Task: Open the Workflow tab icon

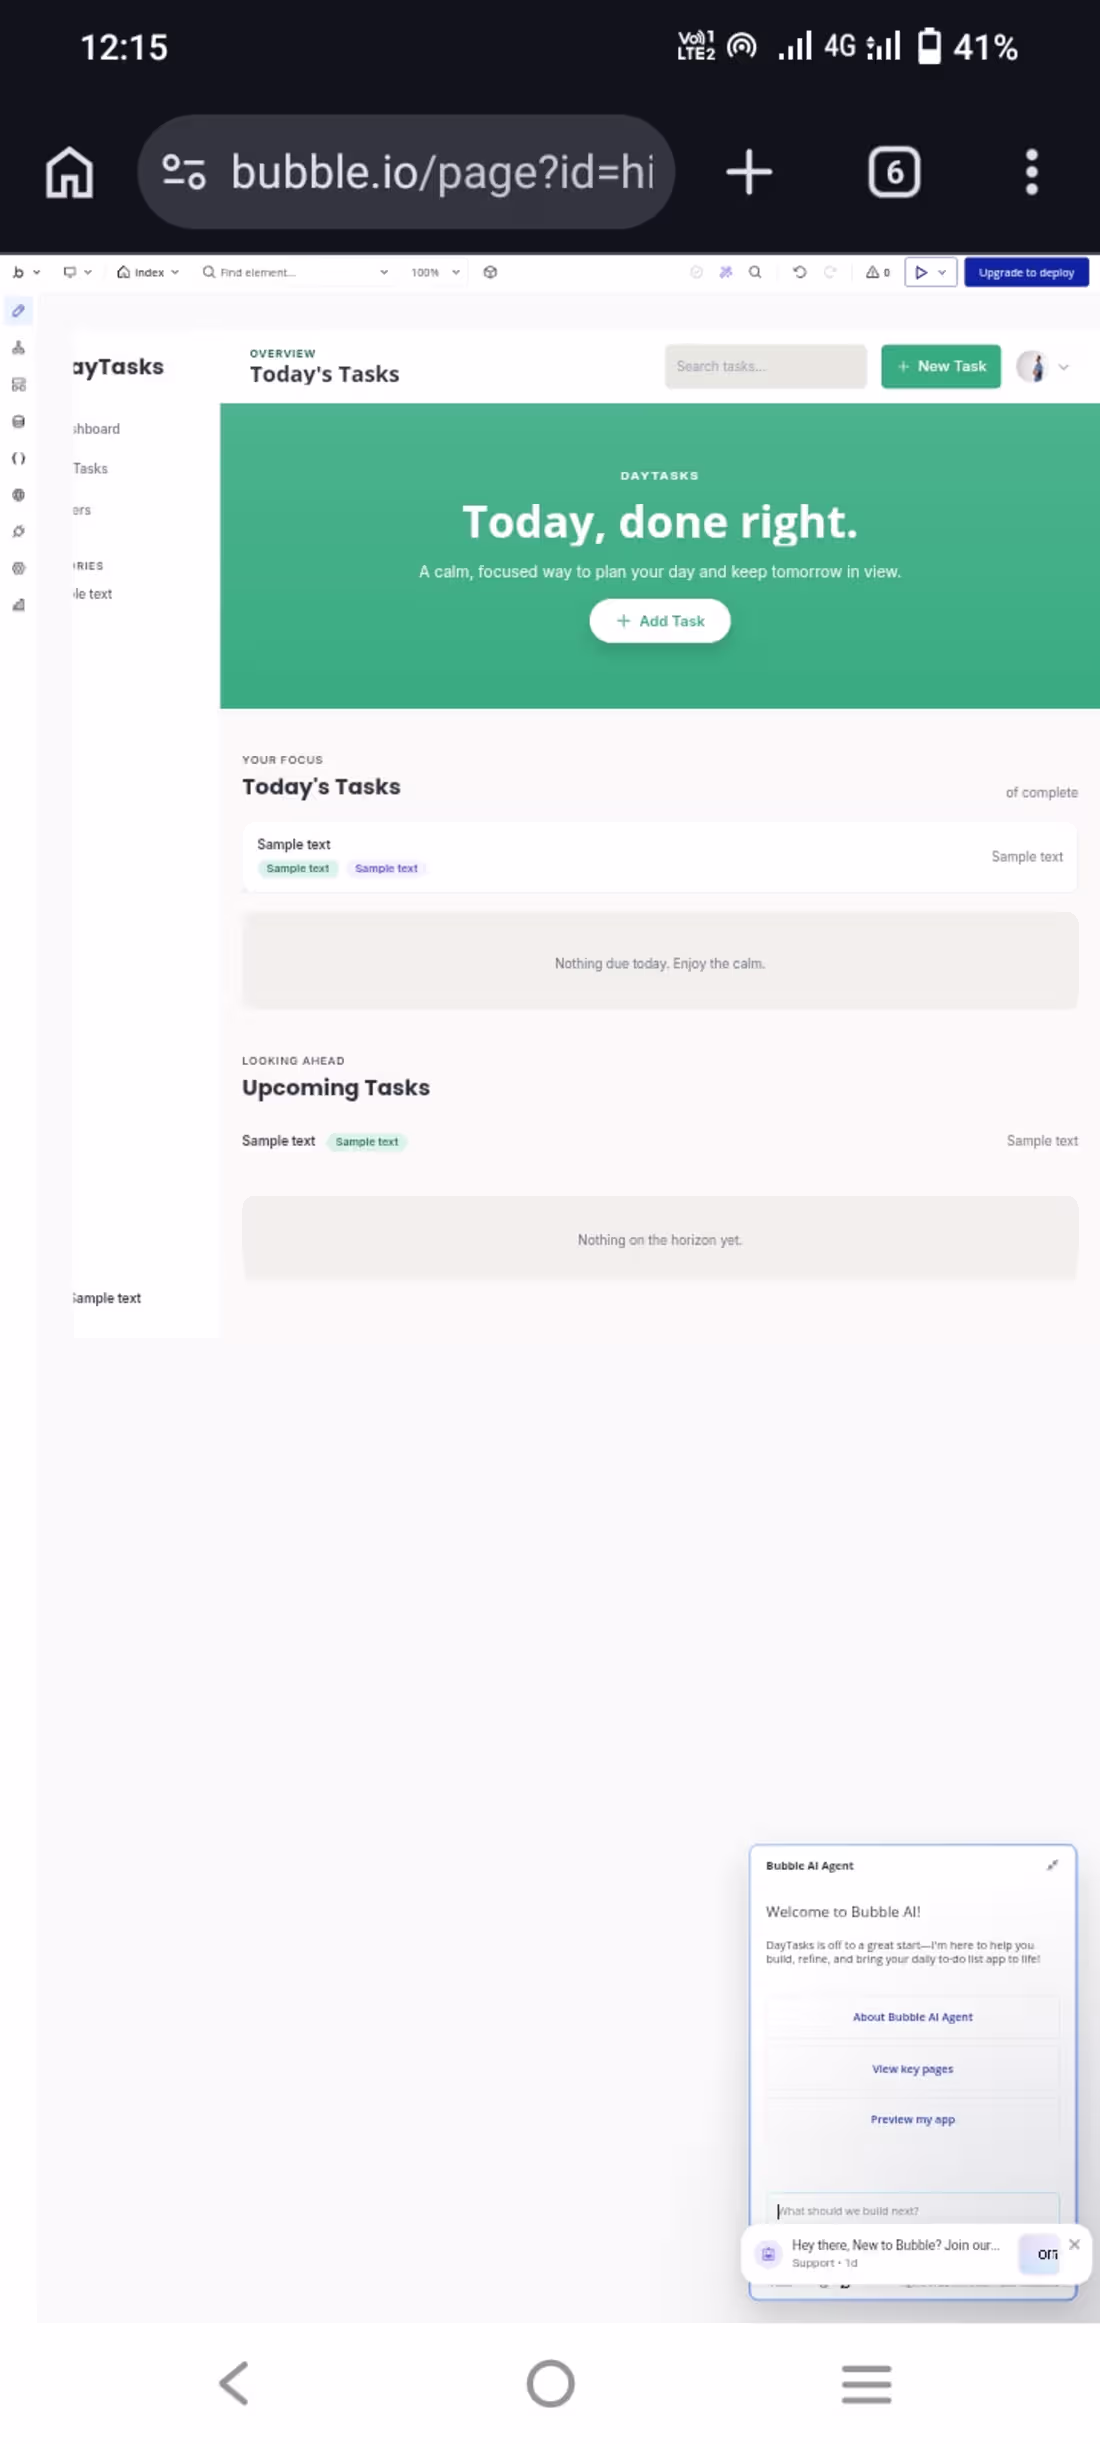Action: click(x=18, y=348)
